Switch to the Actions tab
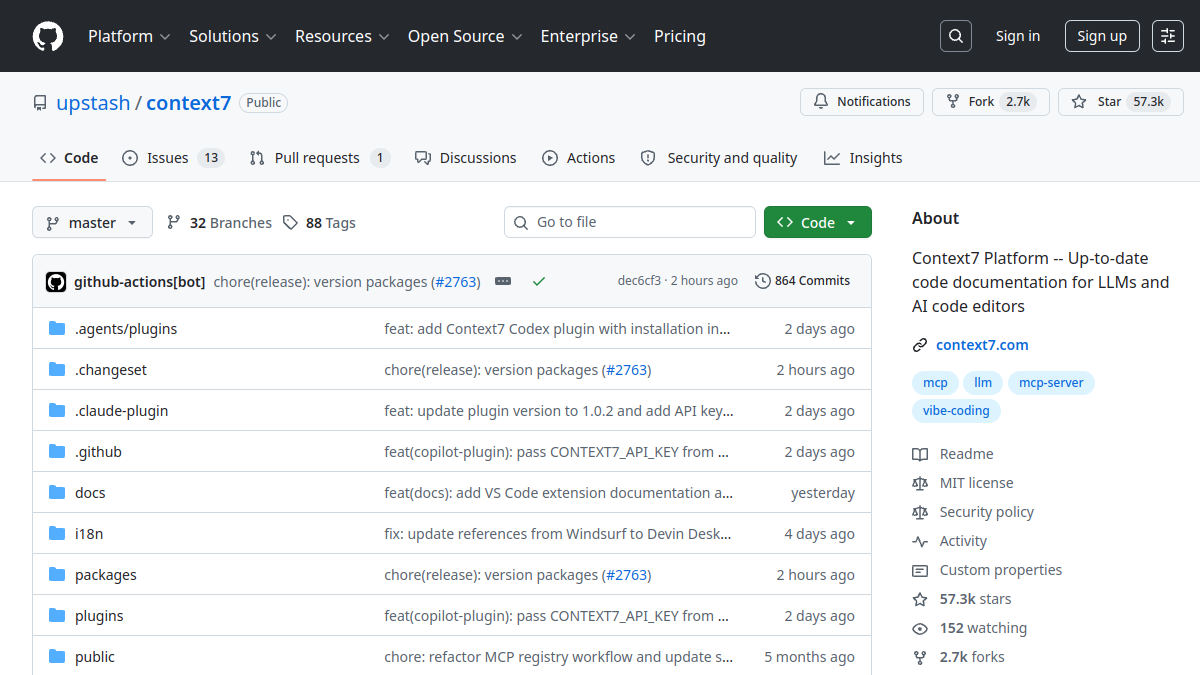This screenshot has height=675, width=1200. pyautogui.click(x=578, y=158)
